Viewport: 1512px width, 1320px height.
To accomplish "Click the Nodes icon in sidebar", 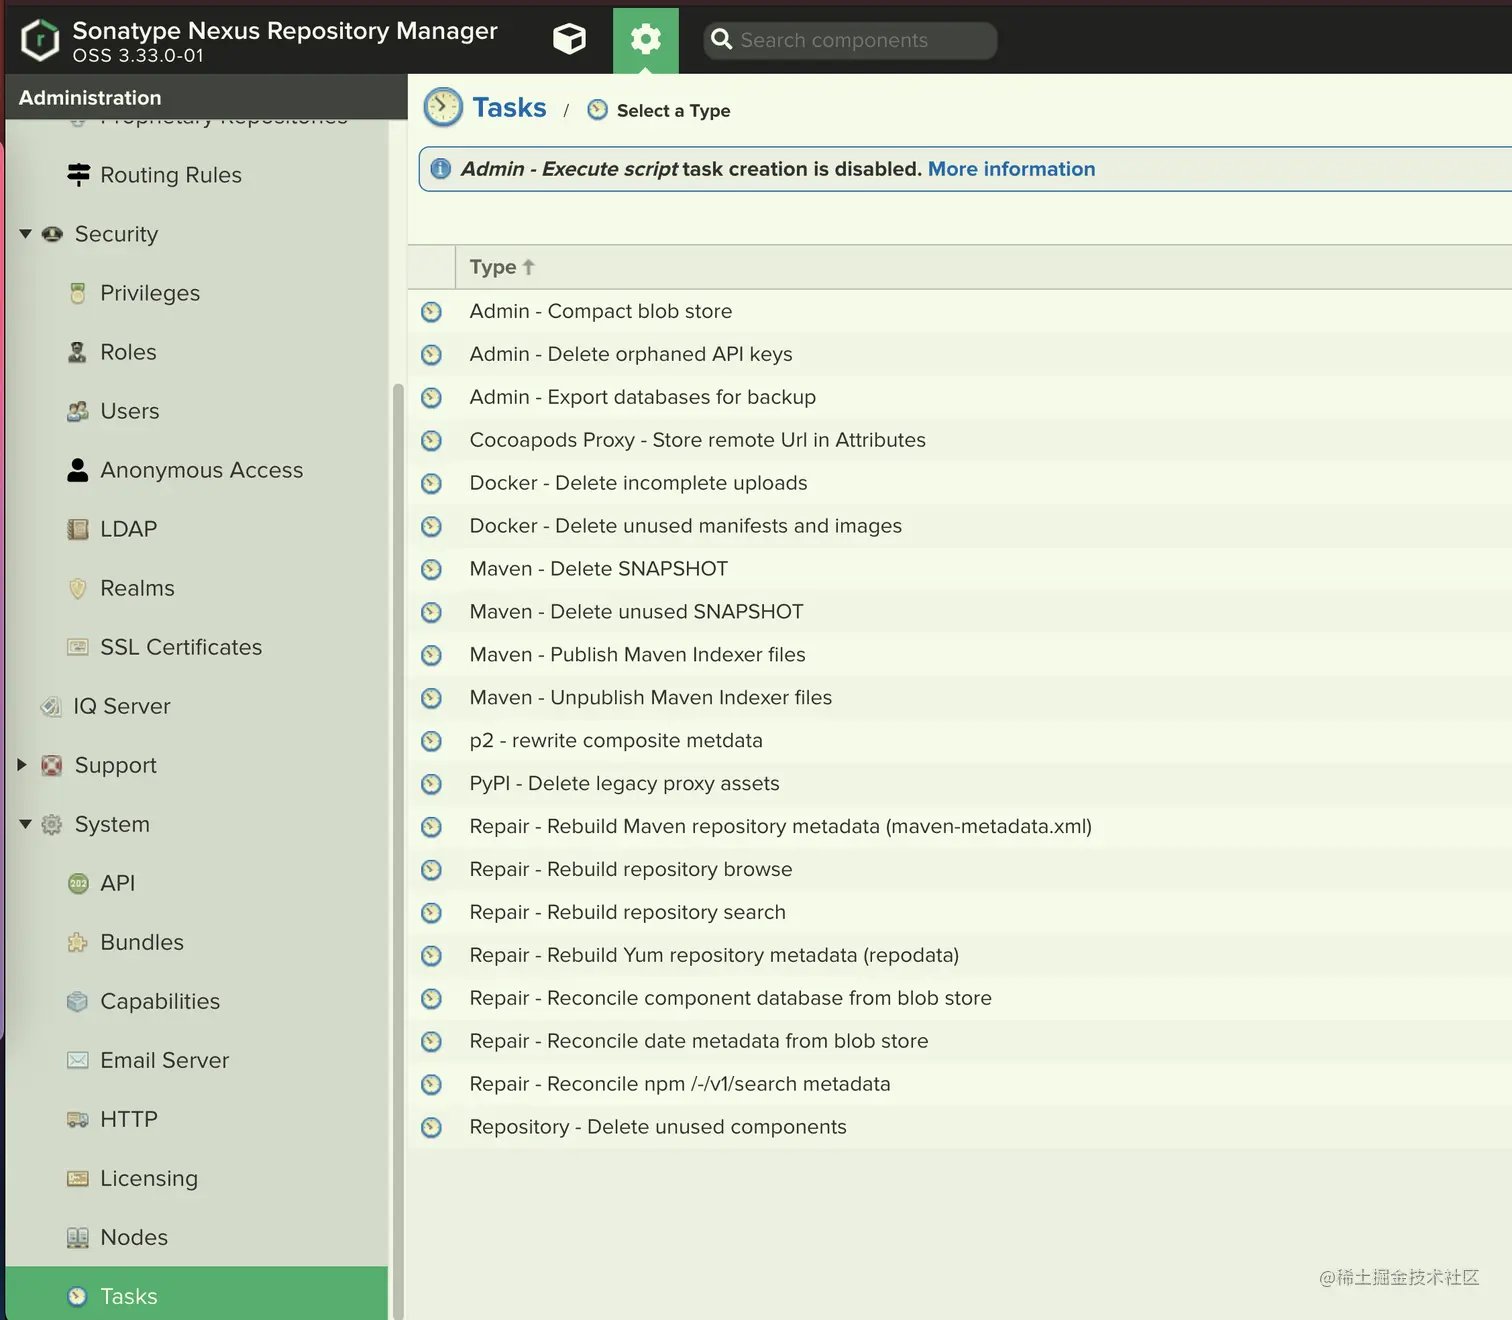I will (x=77, y=1237).
